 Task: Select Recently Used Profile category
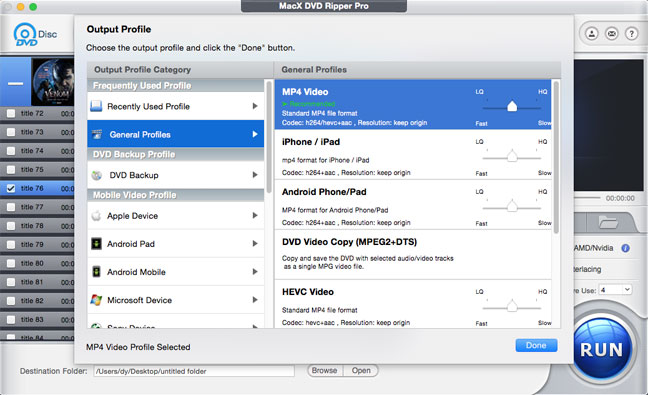click(176, 106)
